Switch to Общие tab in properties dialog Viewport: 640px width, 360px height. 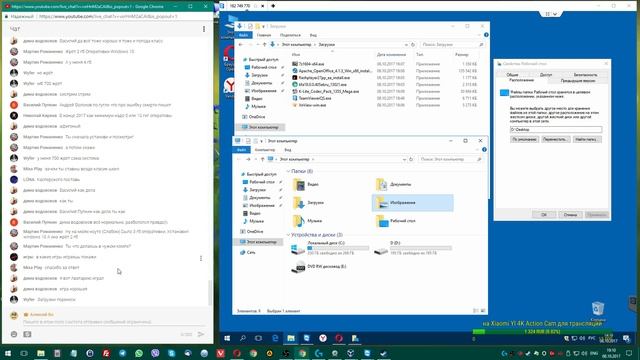(x=512, y=75)
